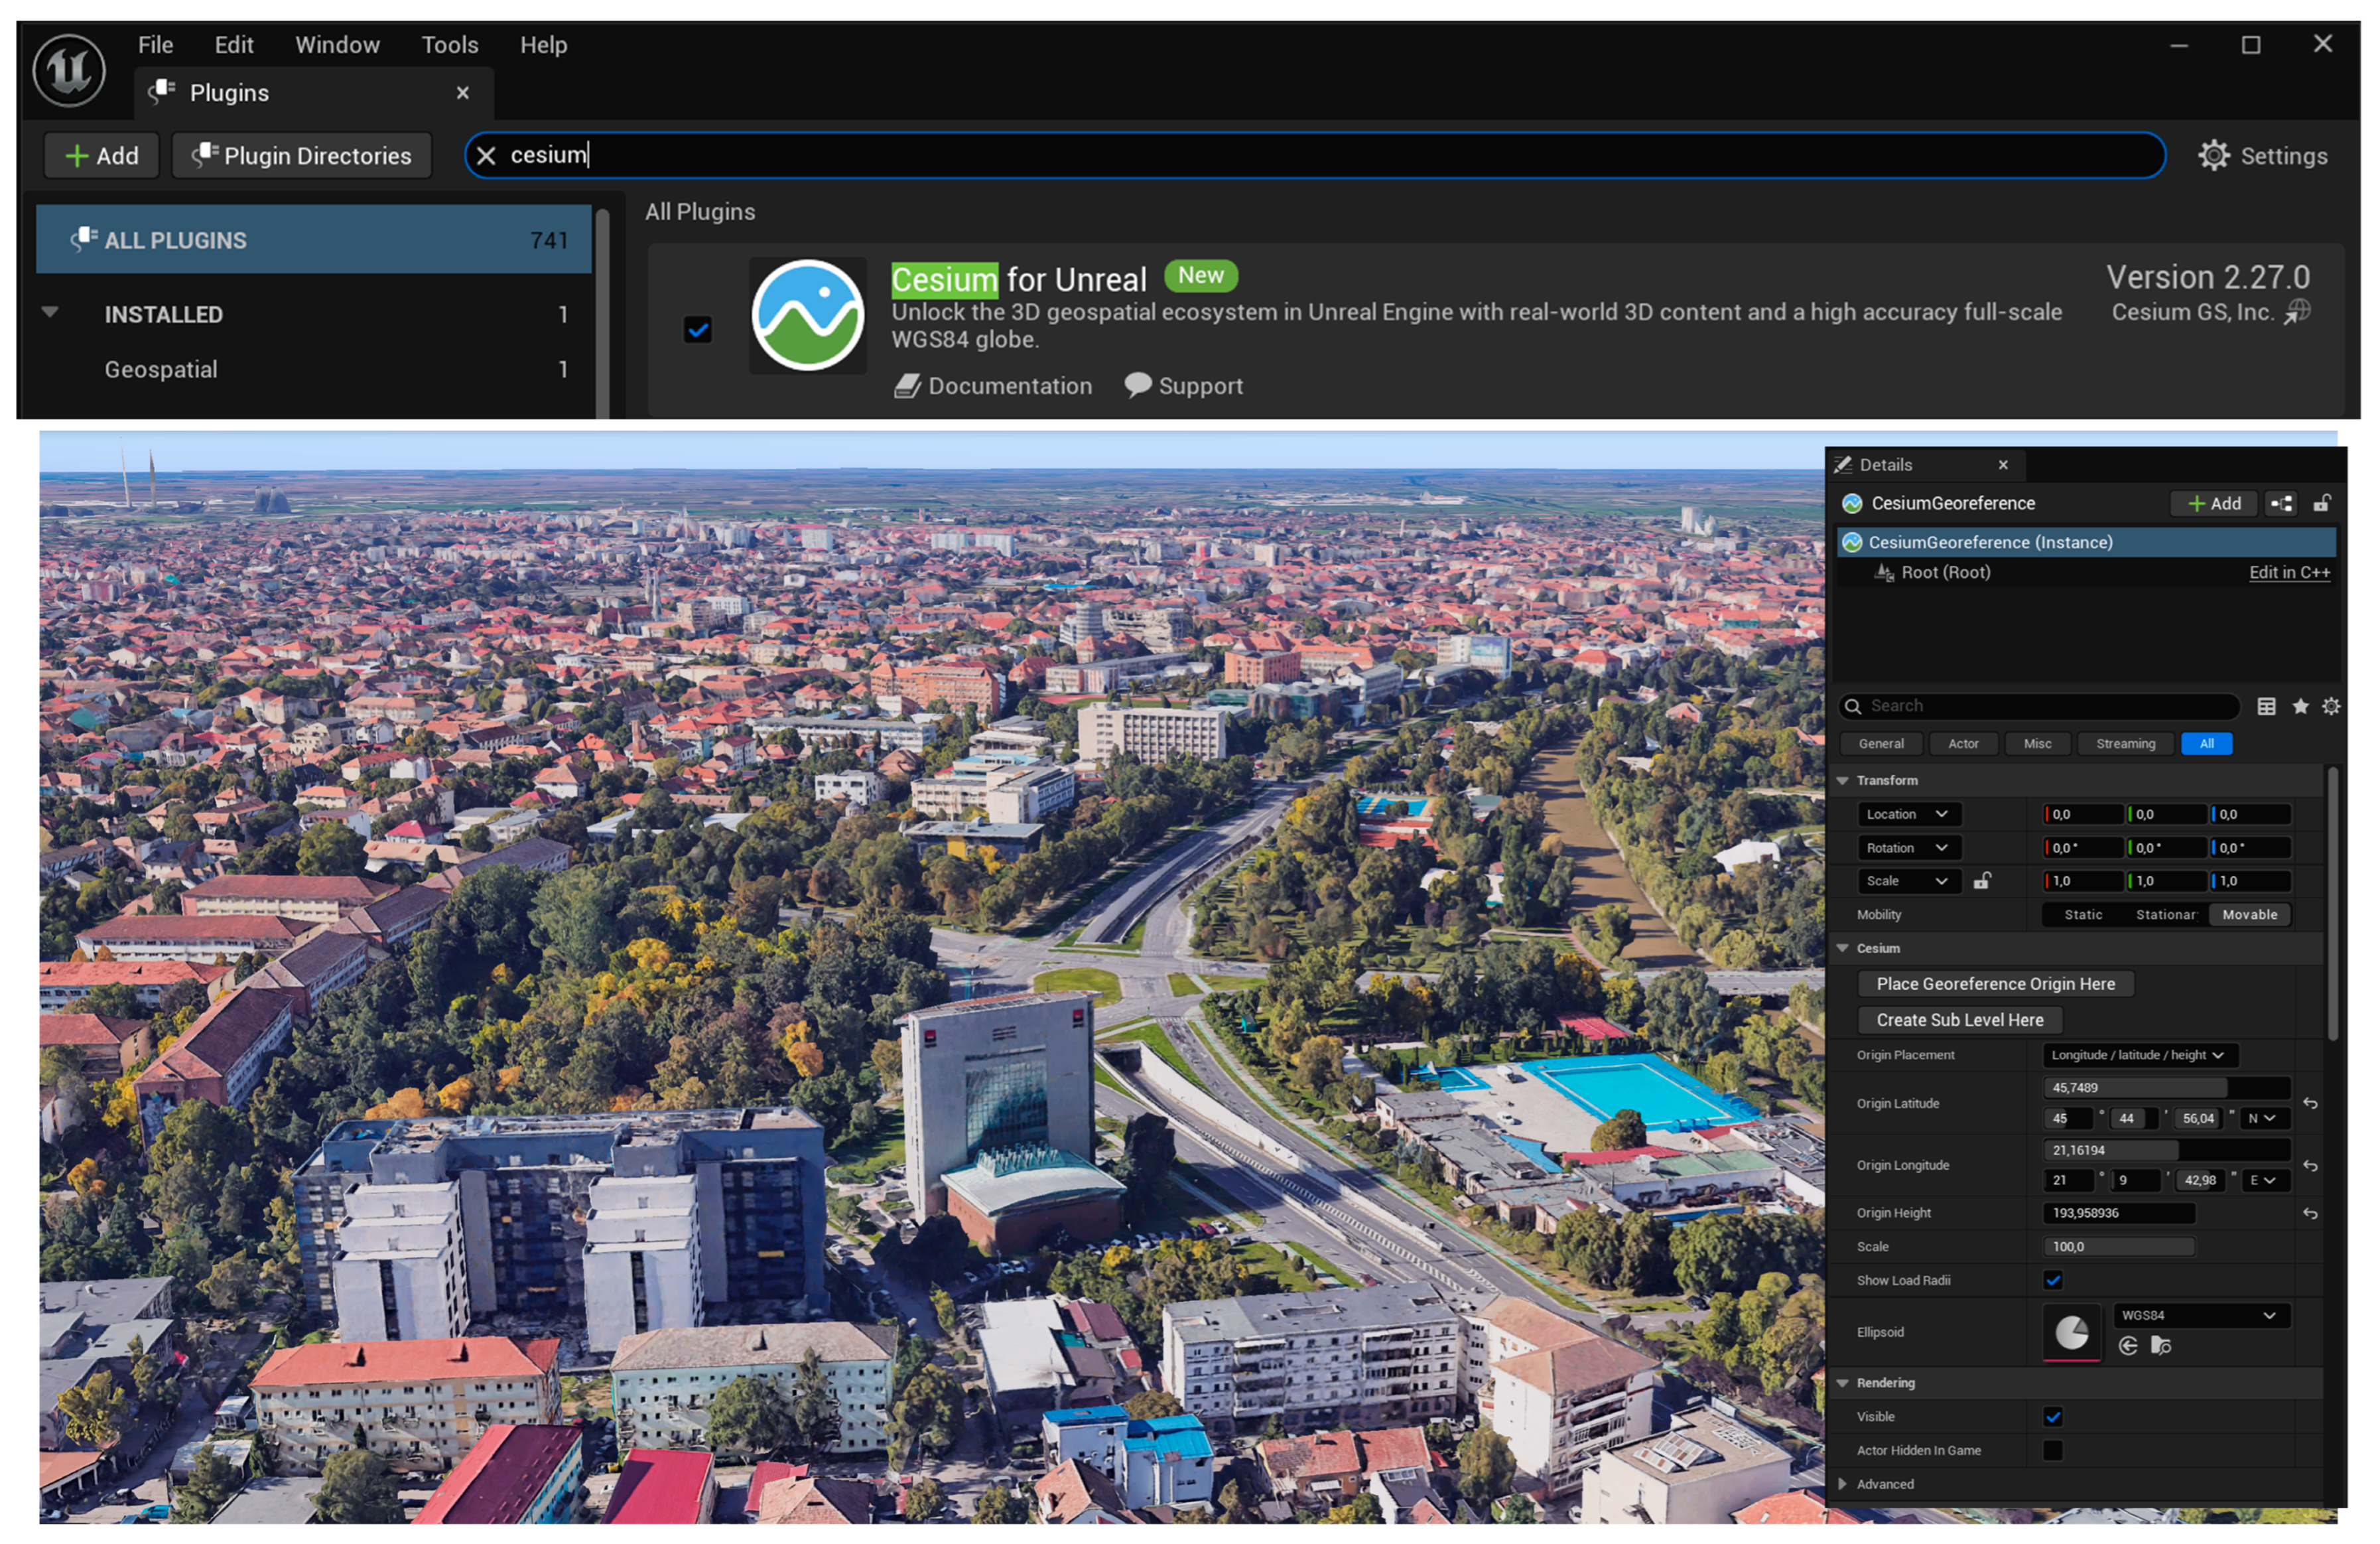Open Details view options gear icon
2380x1544 pixels.
click(x=2331, y=706)
